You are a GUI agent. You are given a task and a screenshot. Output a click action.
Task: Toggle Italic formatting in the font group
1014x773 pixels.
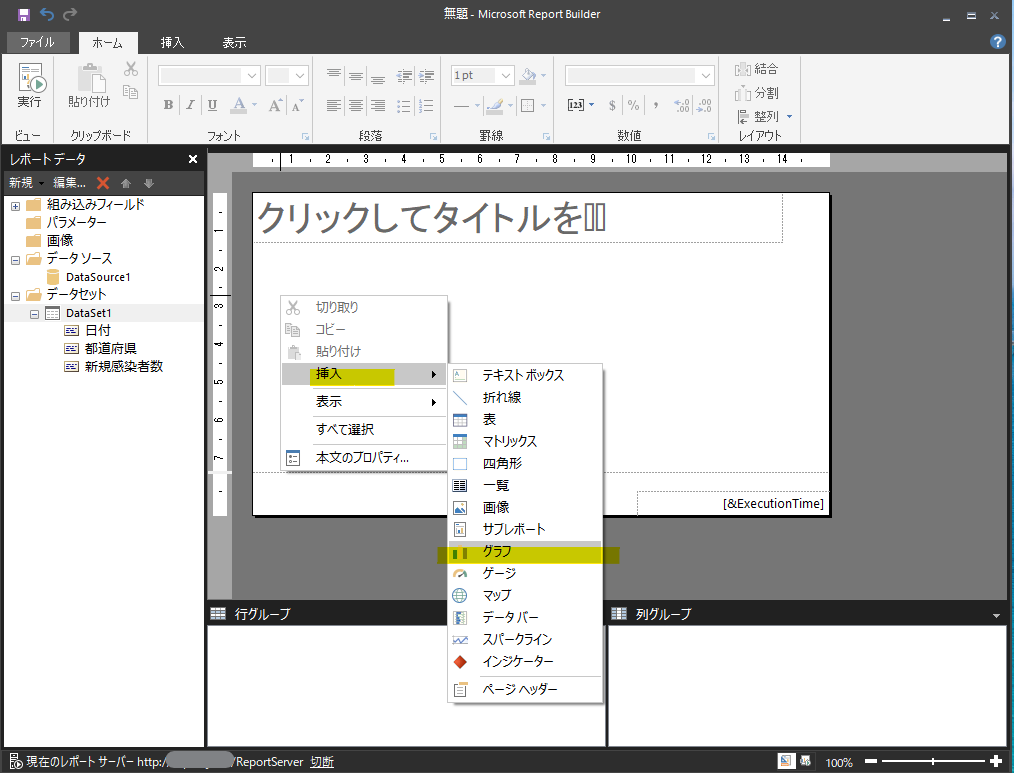coord(190,105)
